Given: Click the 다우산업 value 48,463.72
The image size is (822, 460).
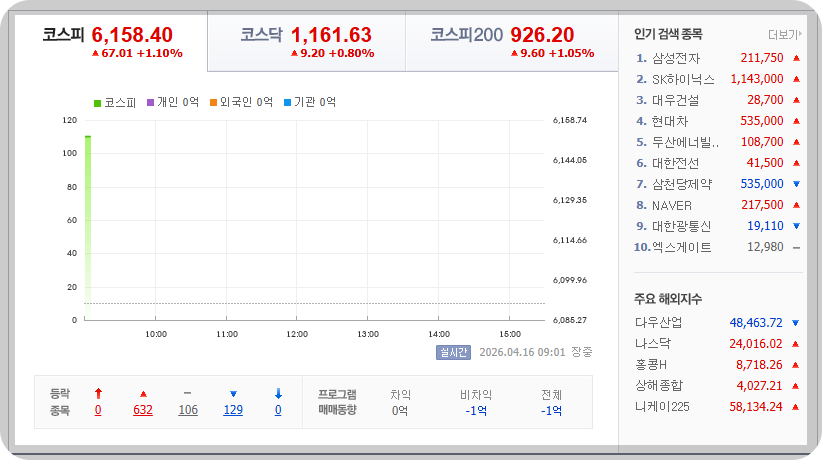Looking at the screenshot, I should pyautogui.click(x=756, y=323).
